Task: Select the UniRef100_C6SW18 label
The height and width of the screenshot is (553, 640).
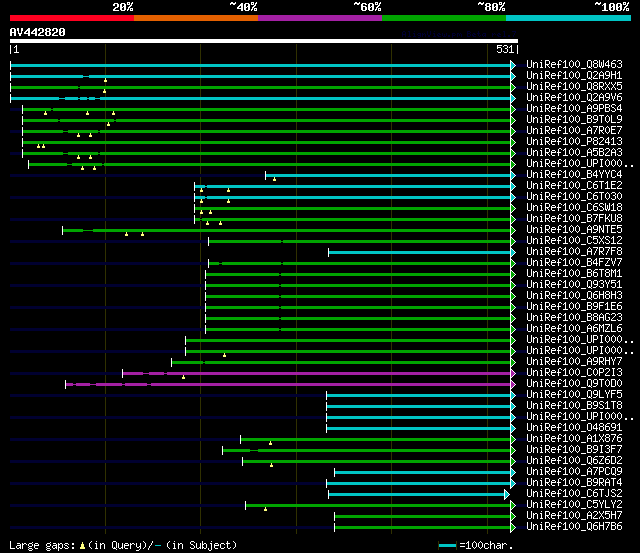Action: pyautogui.click(x=574, y=208)
